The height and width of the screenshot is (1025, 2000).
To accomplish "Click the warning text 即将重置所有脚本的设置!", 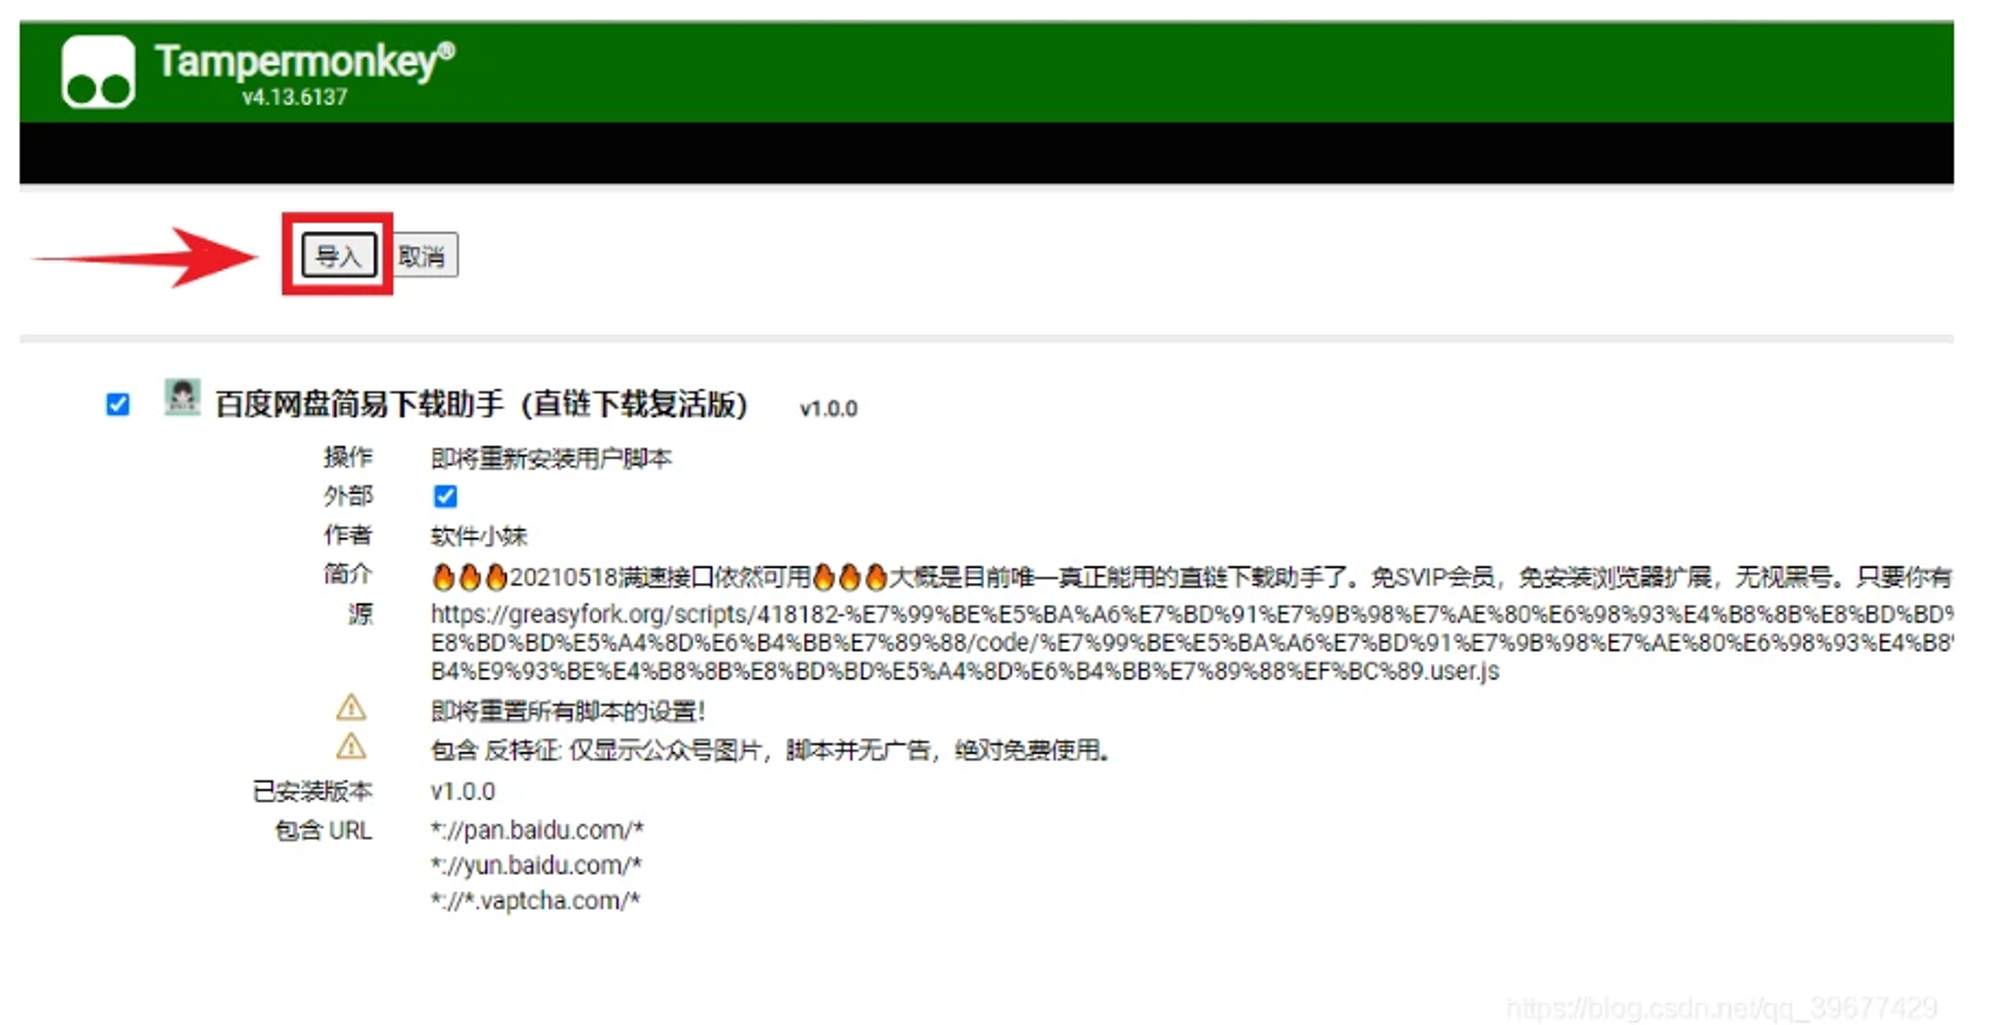I will pos(568,711).
